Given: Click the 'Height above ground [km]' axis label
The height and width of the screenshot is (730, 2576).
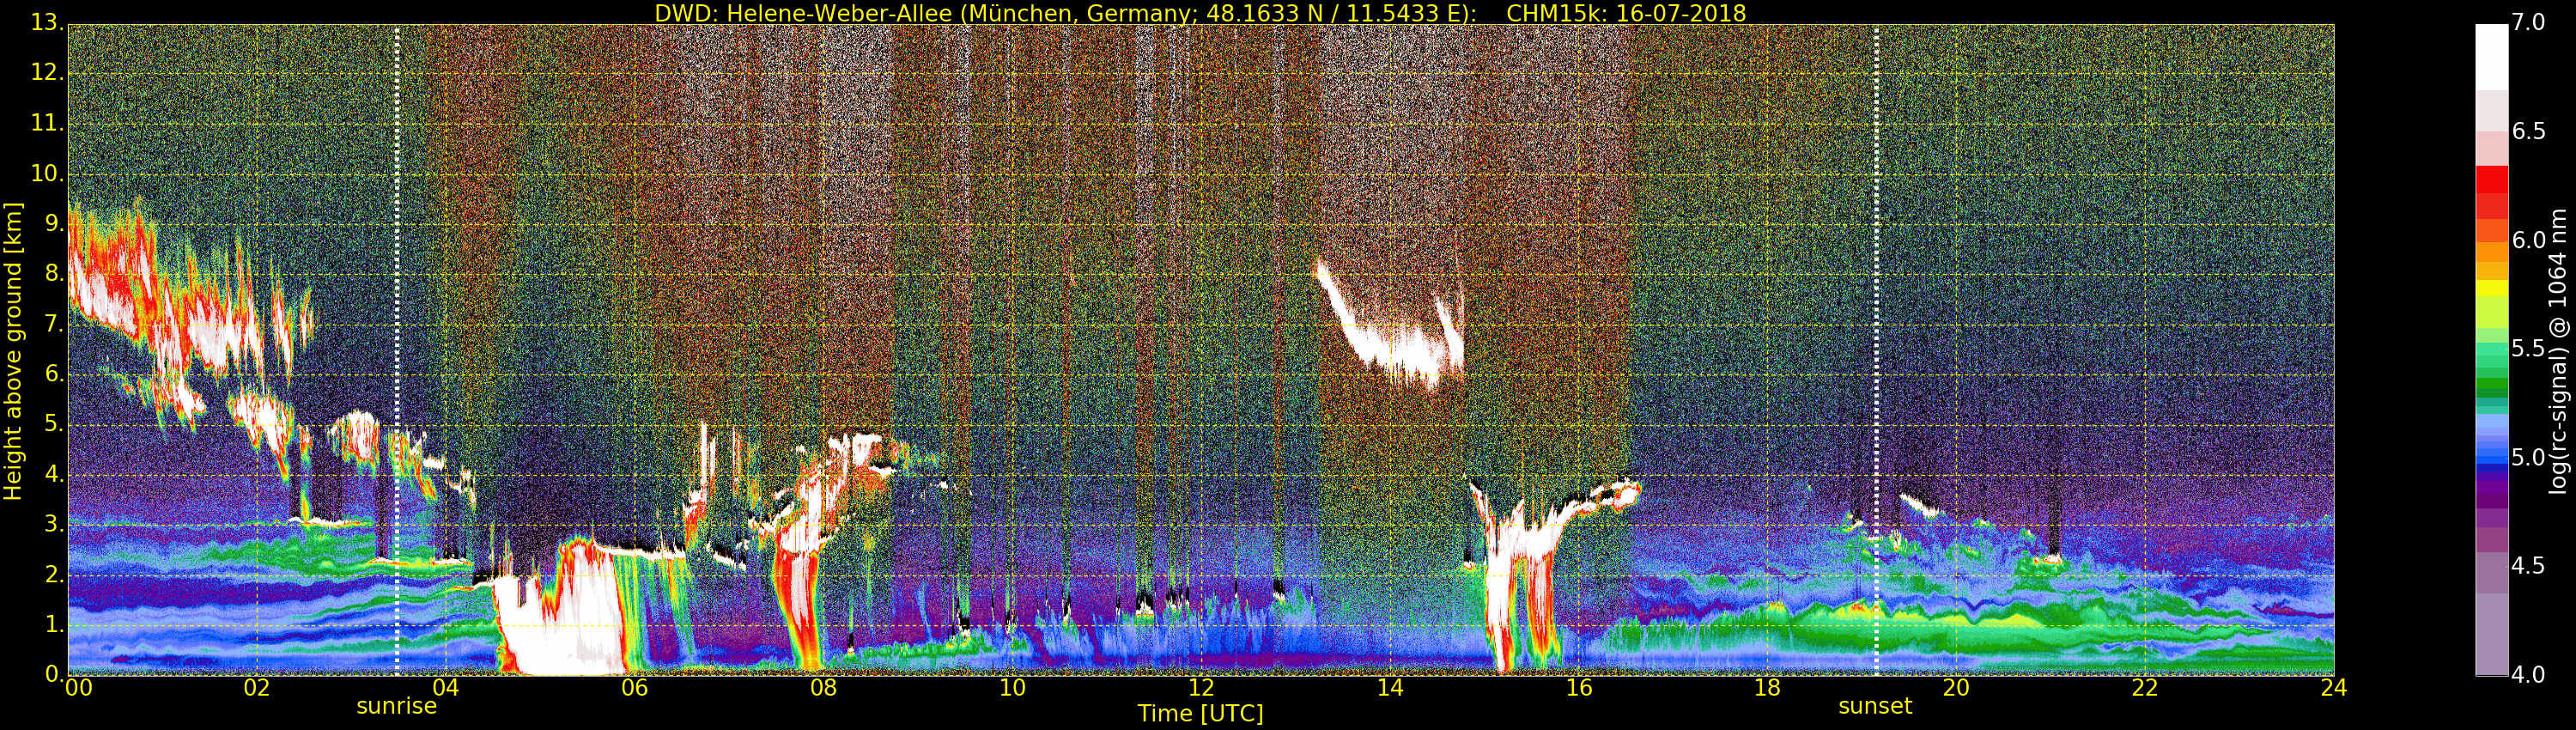Looking at the screenshot, I should tap(13, 351).
